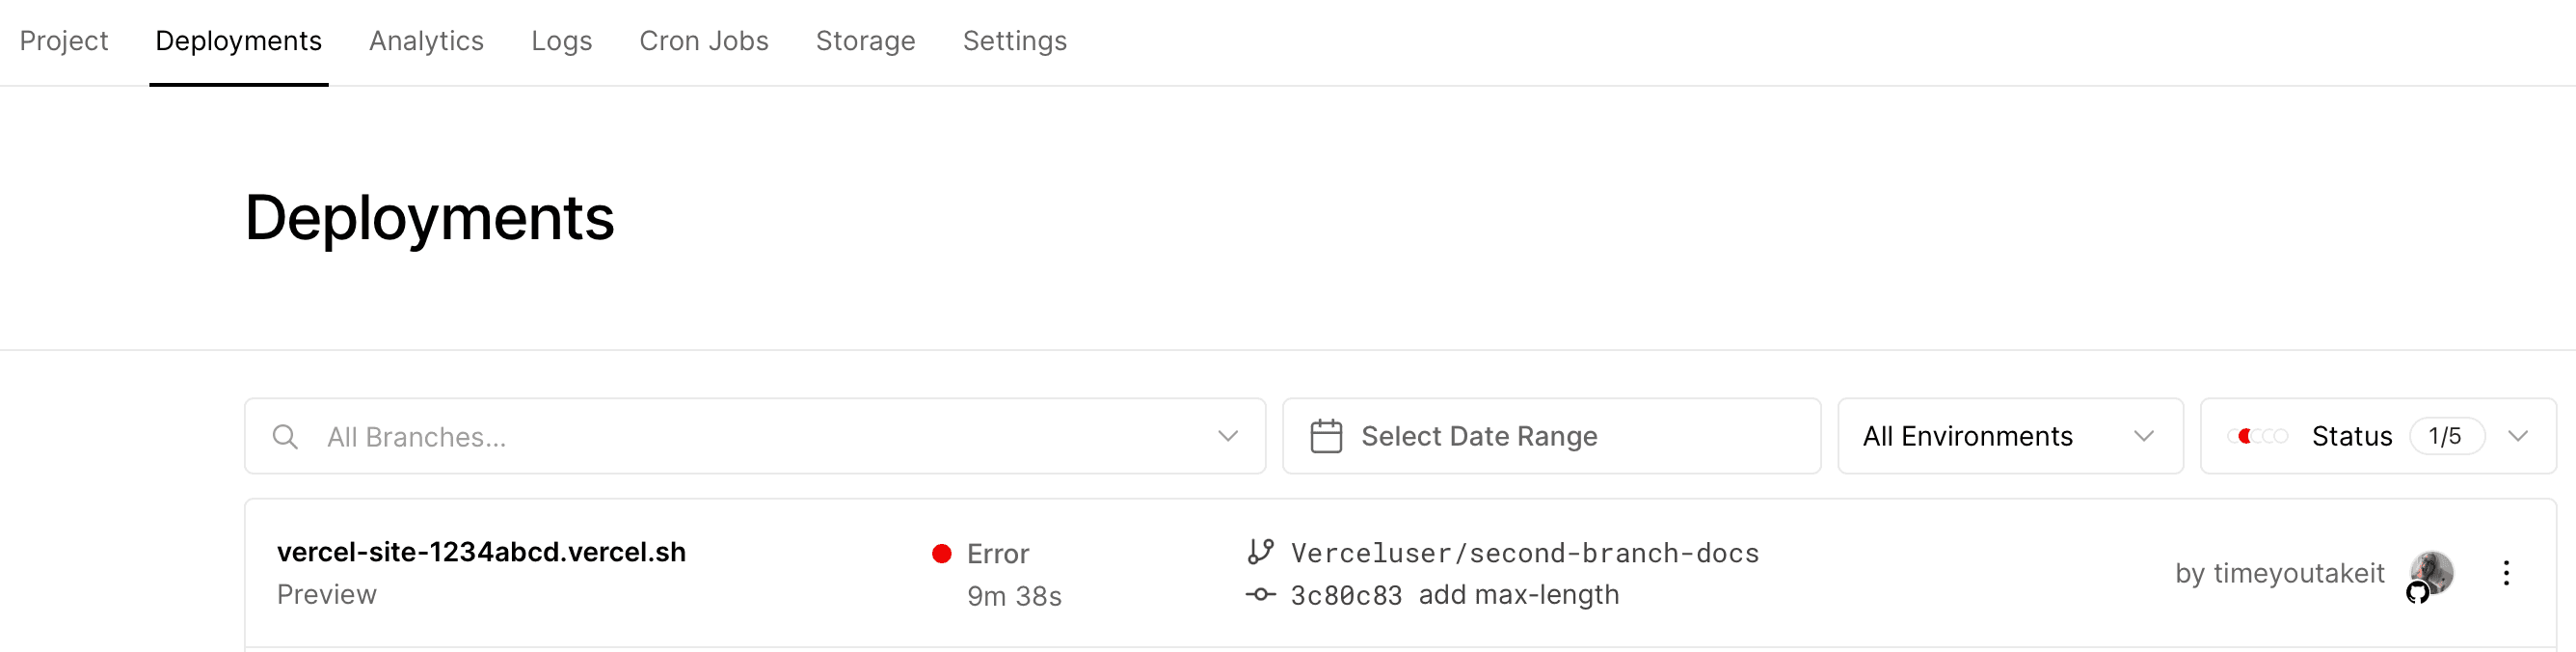Click the Select Date Range field
2576x652 pixels.
1478,435
